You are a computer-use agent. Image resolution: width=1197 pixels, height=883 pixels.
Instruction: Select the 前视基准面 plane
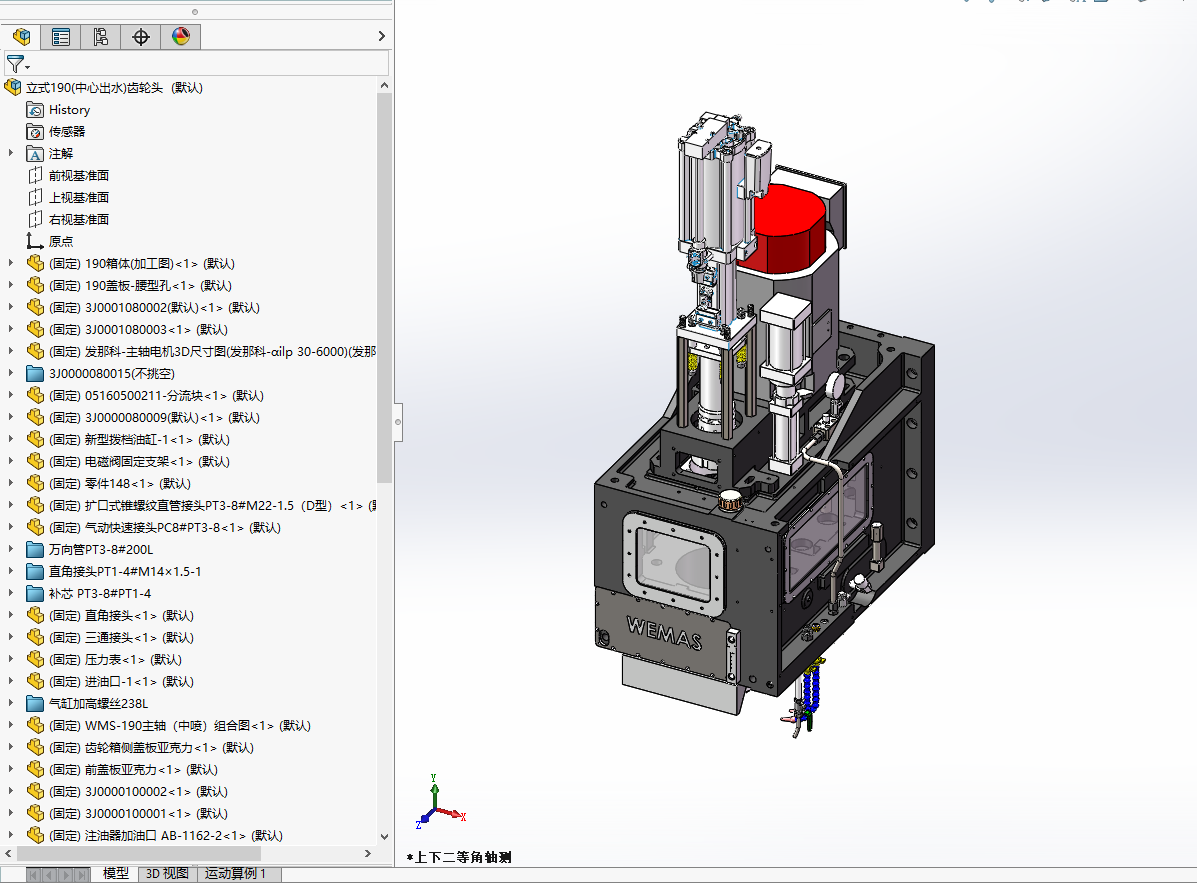(x=79, y=176)
